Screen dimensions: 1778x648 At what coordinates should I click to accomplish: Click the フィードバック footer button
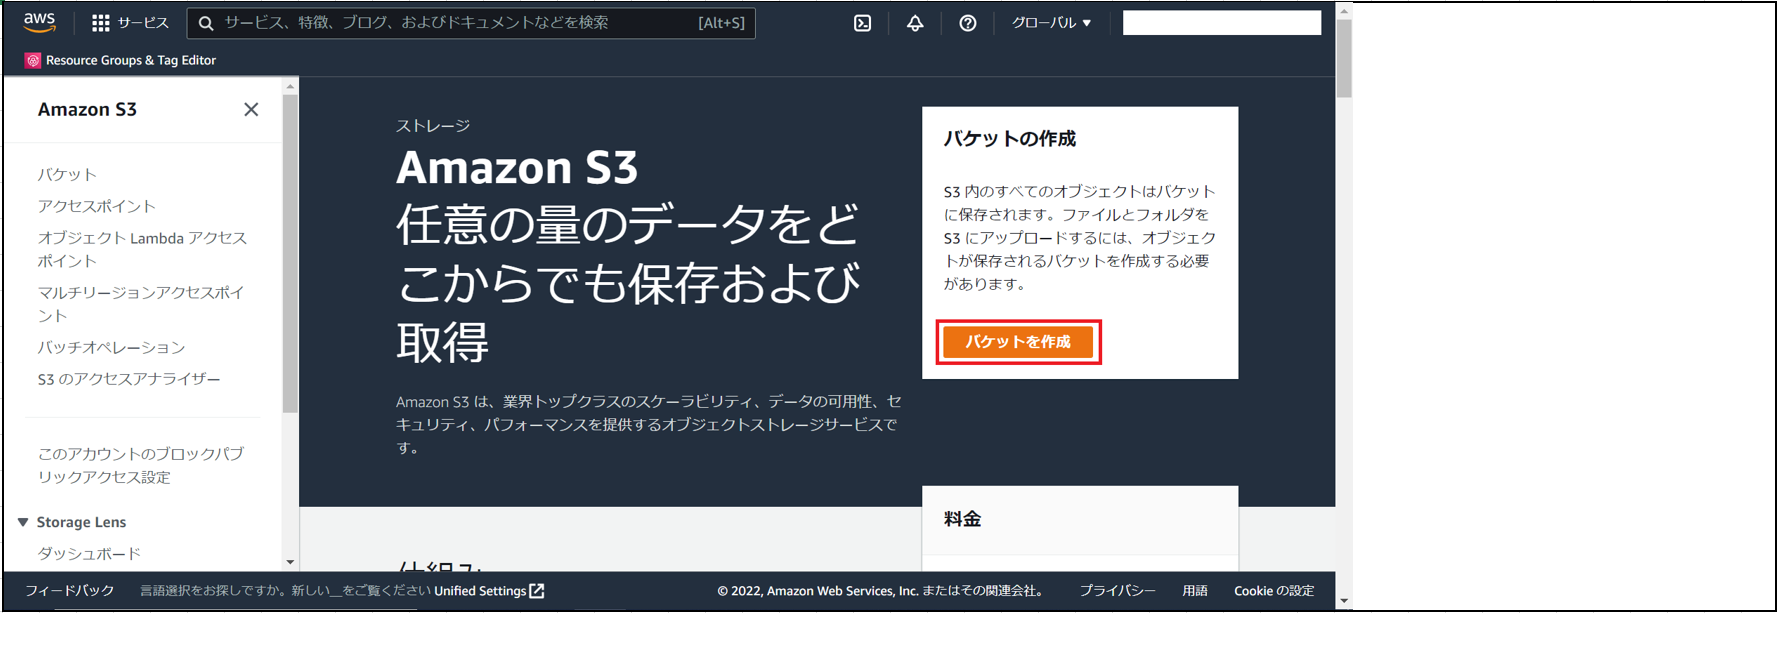pyautogui.click(x=70, y=591)
